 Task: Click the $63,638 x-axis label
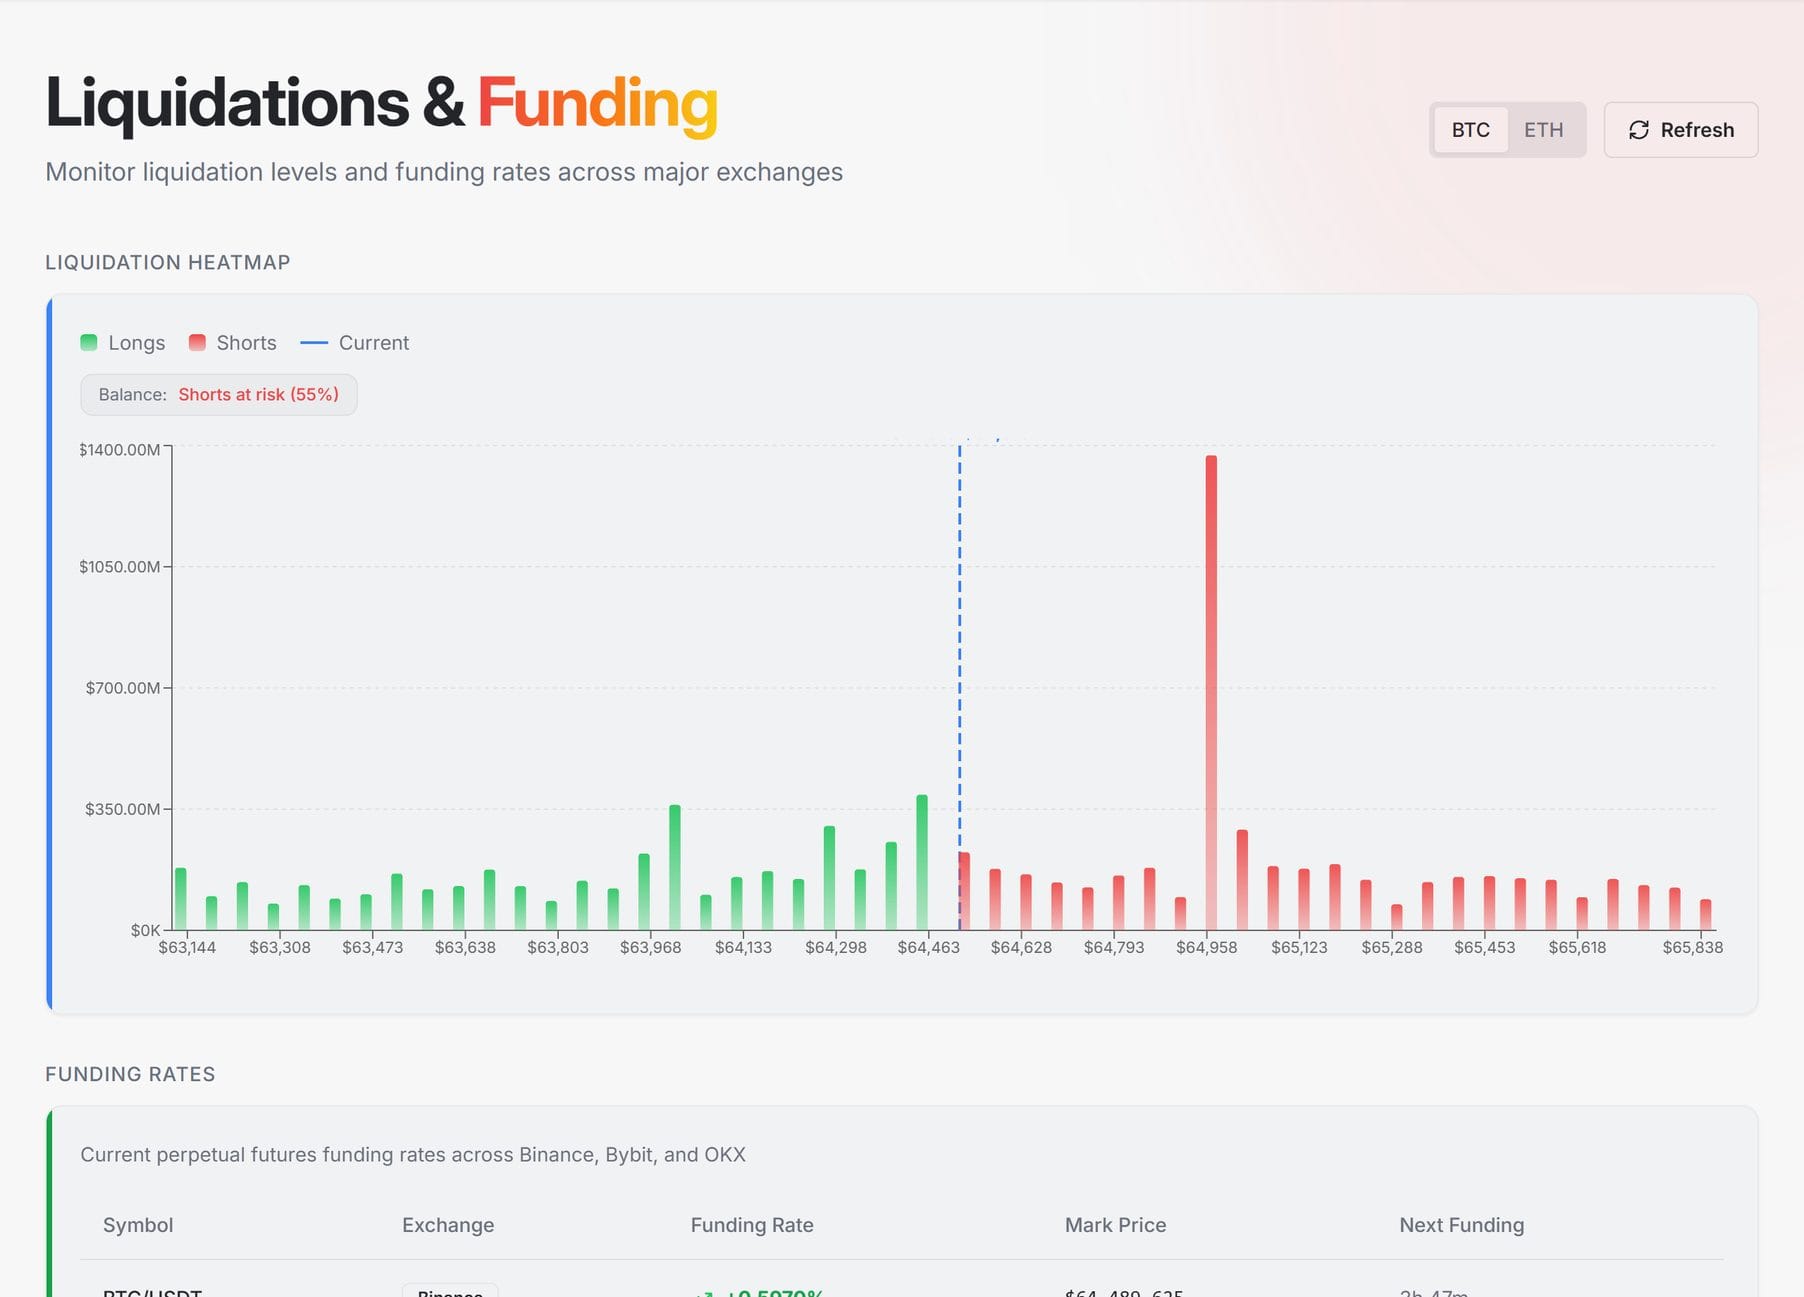coord(465,947)
